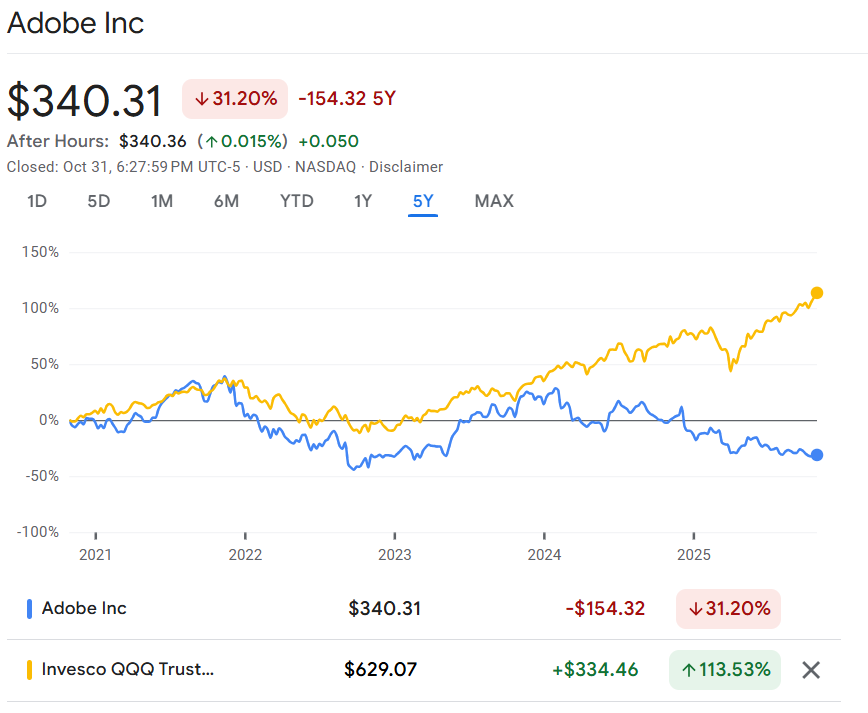Switch to the YTD range

click(x=296, y=201)
